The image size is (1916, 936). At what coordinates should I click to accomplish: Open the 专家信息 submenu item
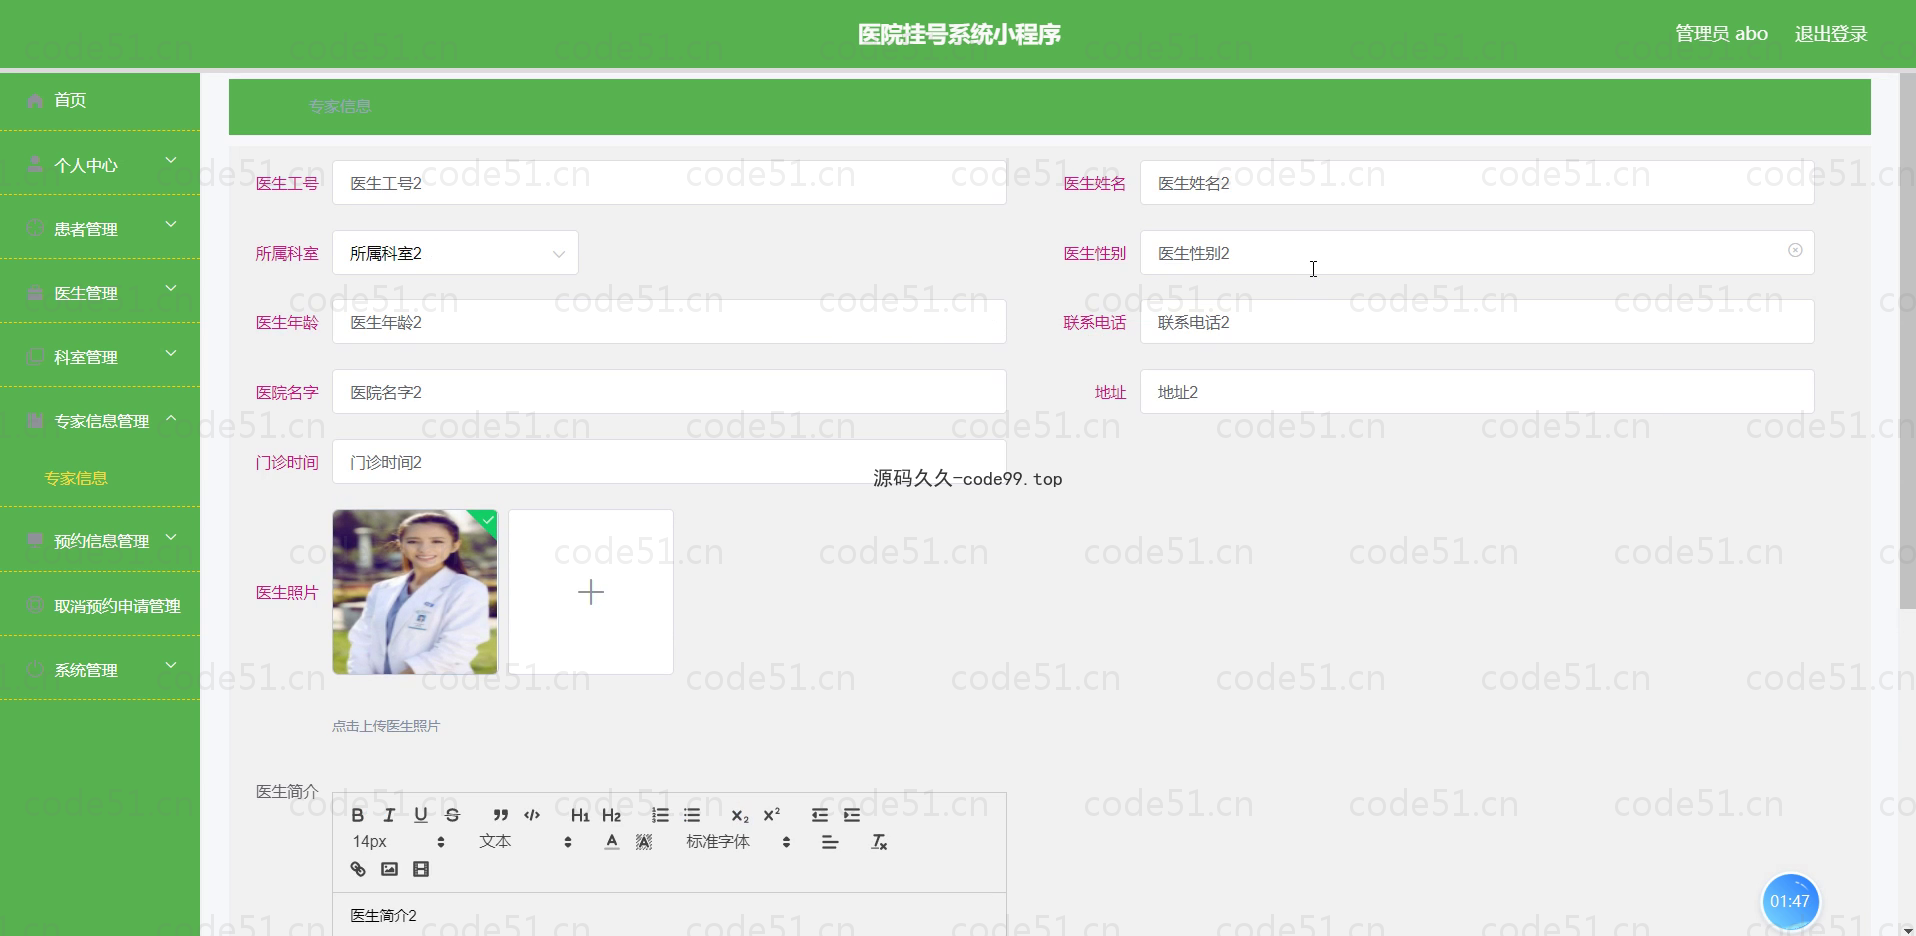click(76, 478)
